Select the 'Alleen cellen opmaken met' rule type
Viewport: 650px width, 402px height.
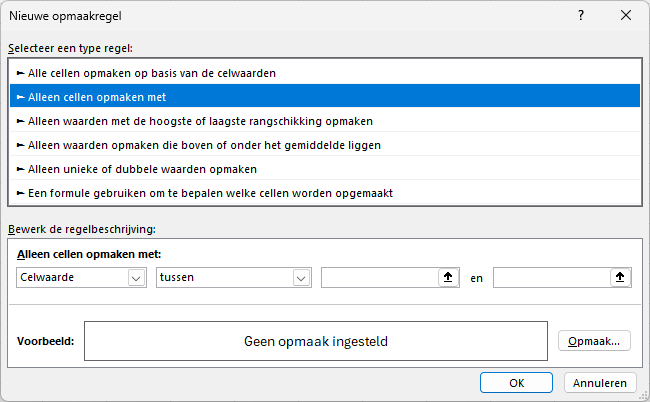pos(92,97)
